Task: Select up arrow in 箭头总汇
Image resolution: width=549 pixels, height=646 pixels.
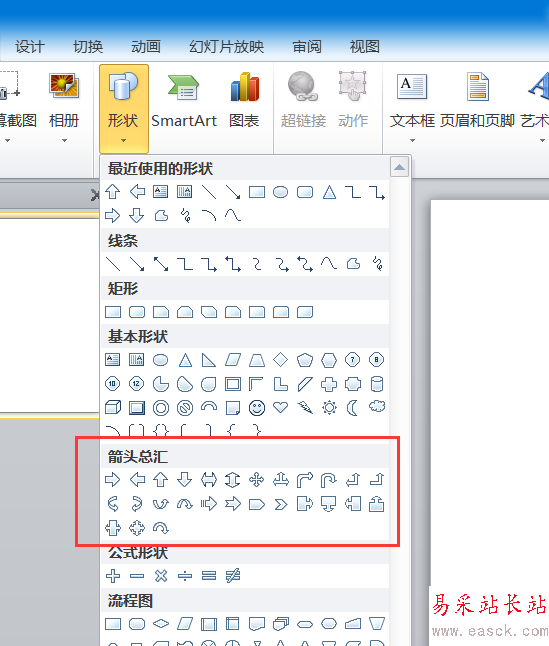Action: coord(161,480)
